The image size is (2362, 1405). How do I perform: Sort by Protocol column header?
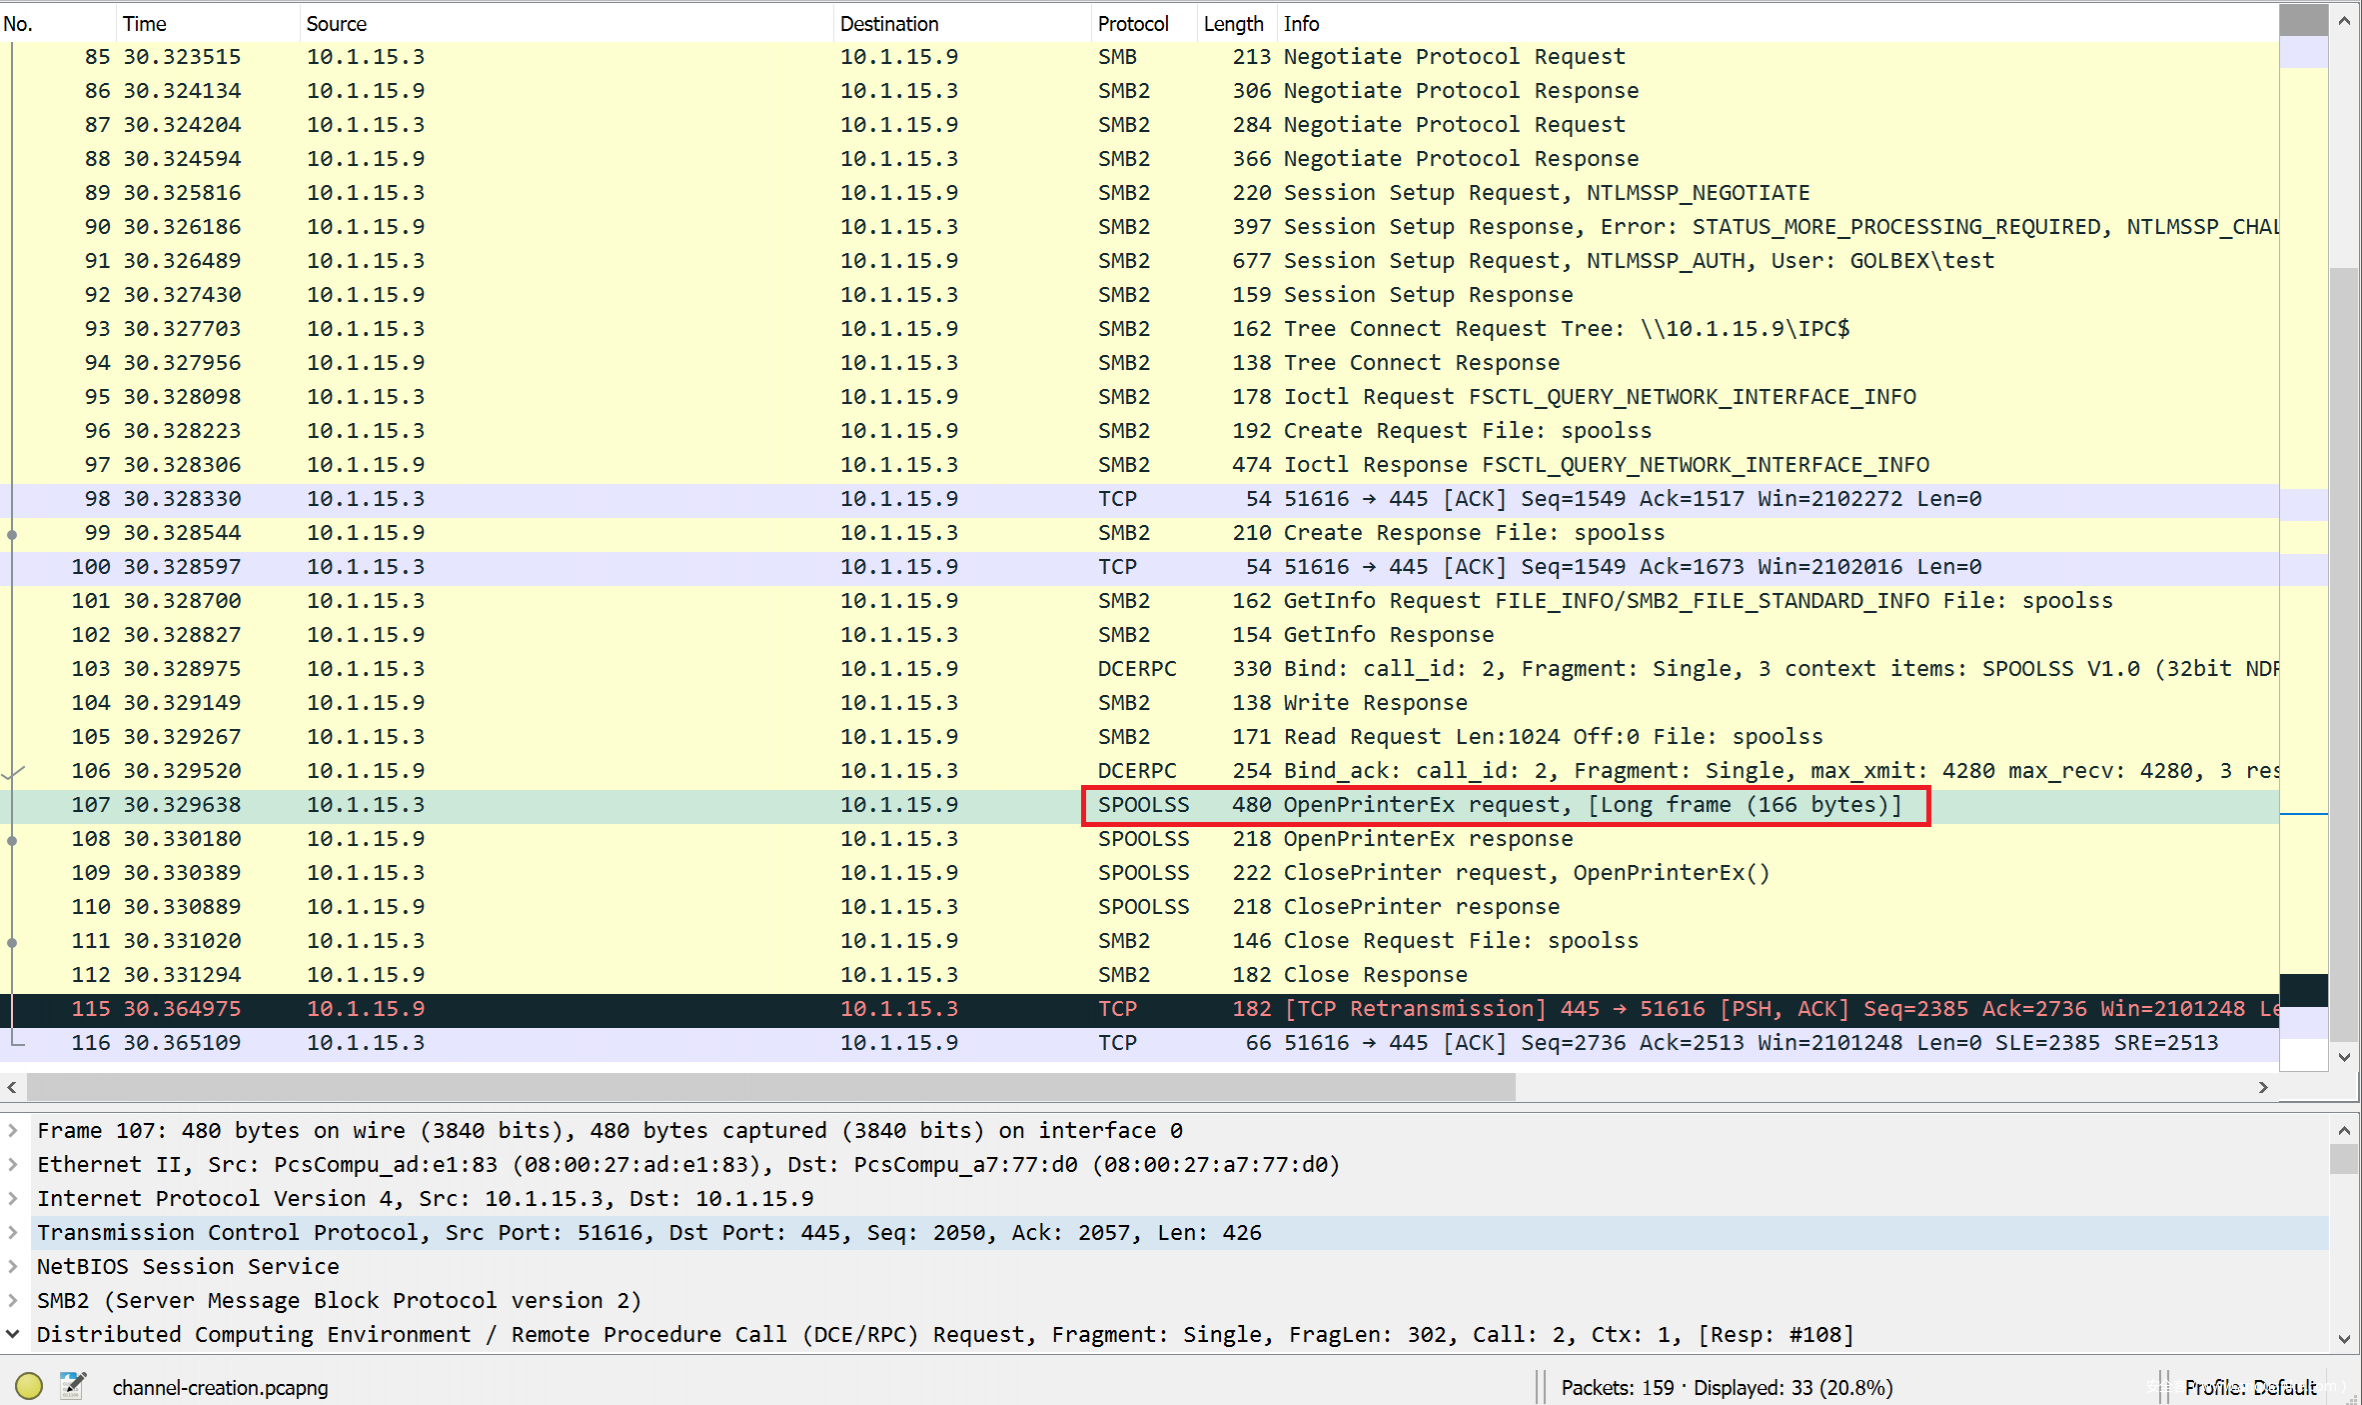(1132, 23)
